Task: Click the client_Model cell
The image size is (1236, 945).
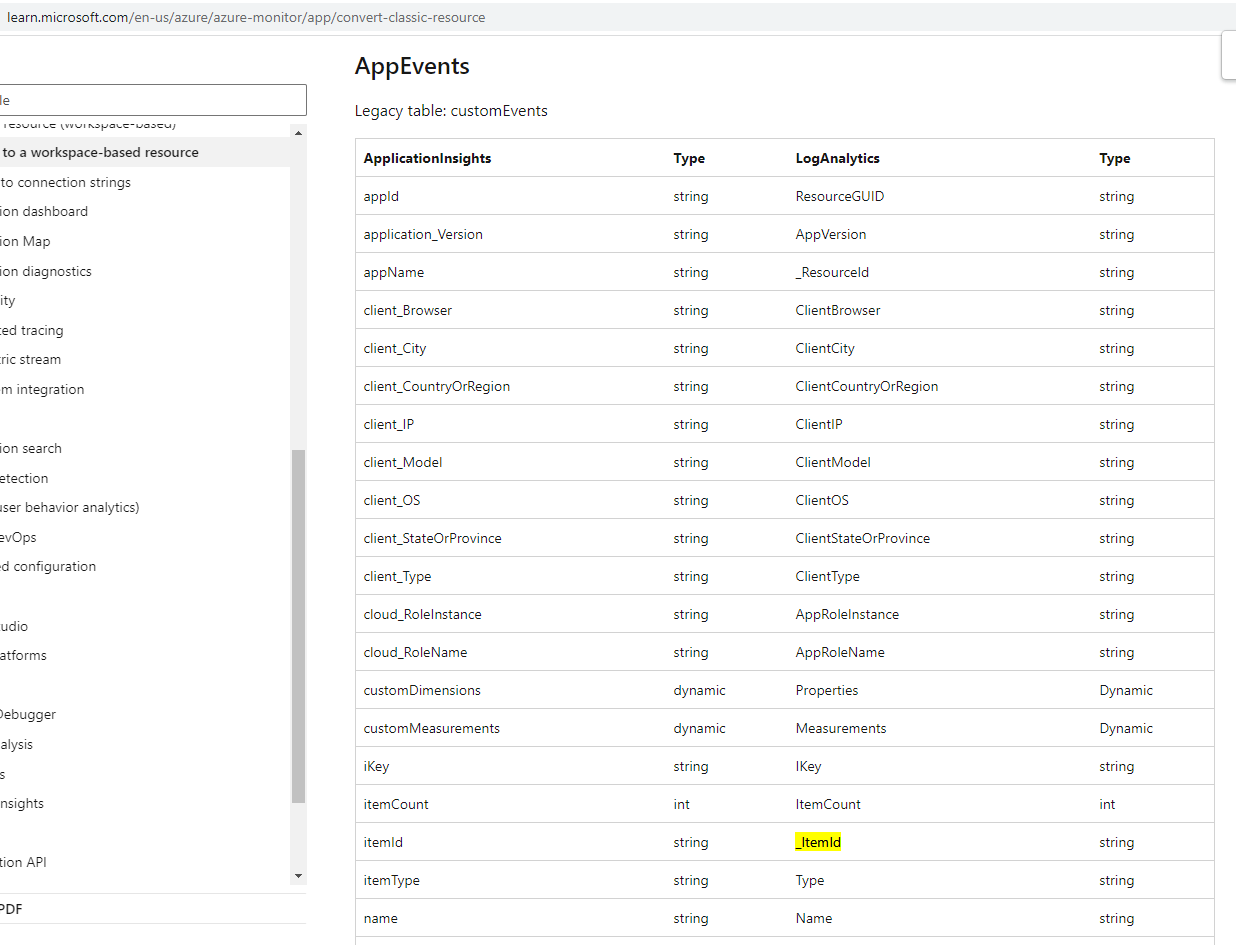Action: coord(403,462)
